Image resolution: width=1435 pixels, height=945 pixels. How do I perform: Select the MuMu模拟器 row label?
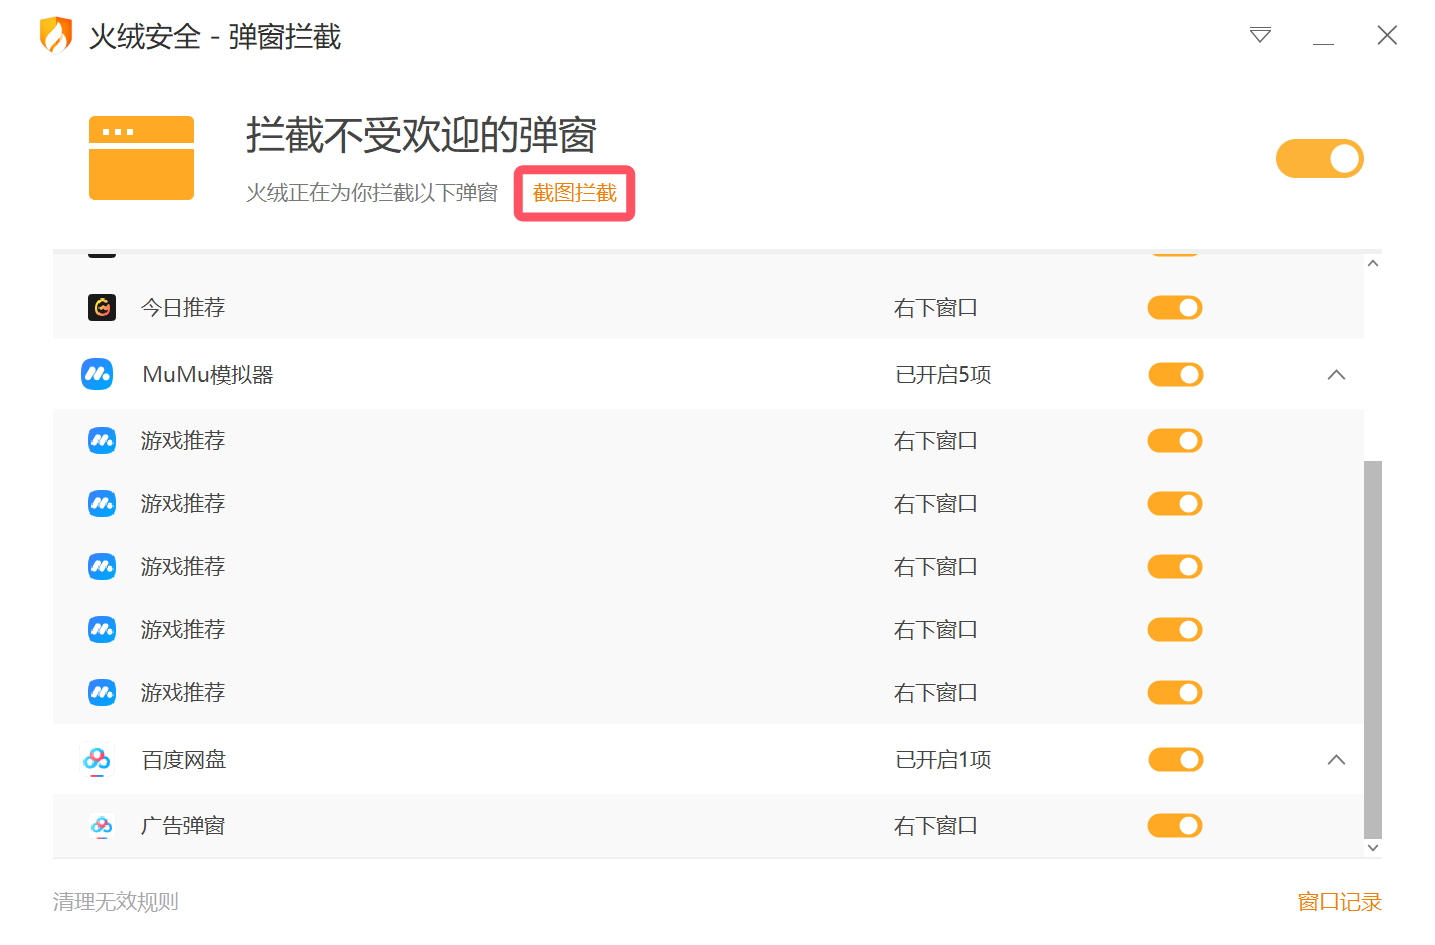coord(208,375)
